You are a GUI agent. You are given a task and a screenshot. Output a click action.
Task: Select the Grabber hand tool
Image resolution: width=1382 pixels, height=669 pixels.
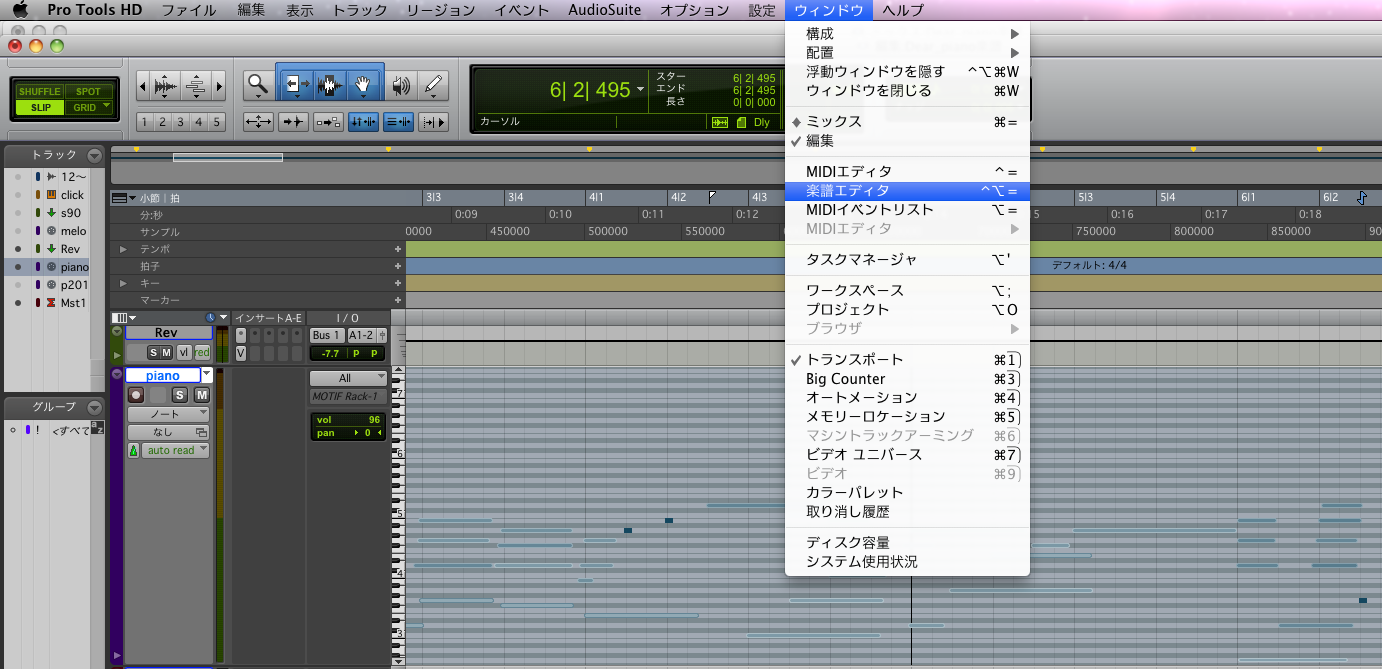click(x=362, y=85)
